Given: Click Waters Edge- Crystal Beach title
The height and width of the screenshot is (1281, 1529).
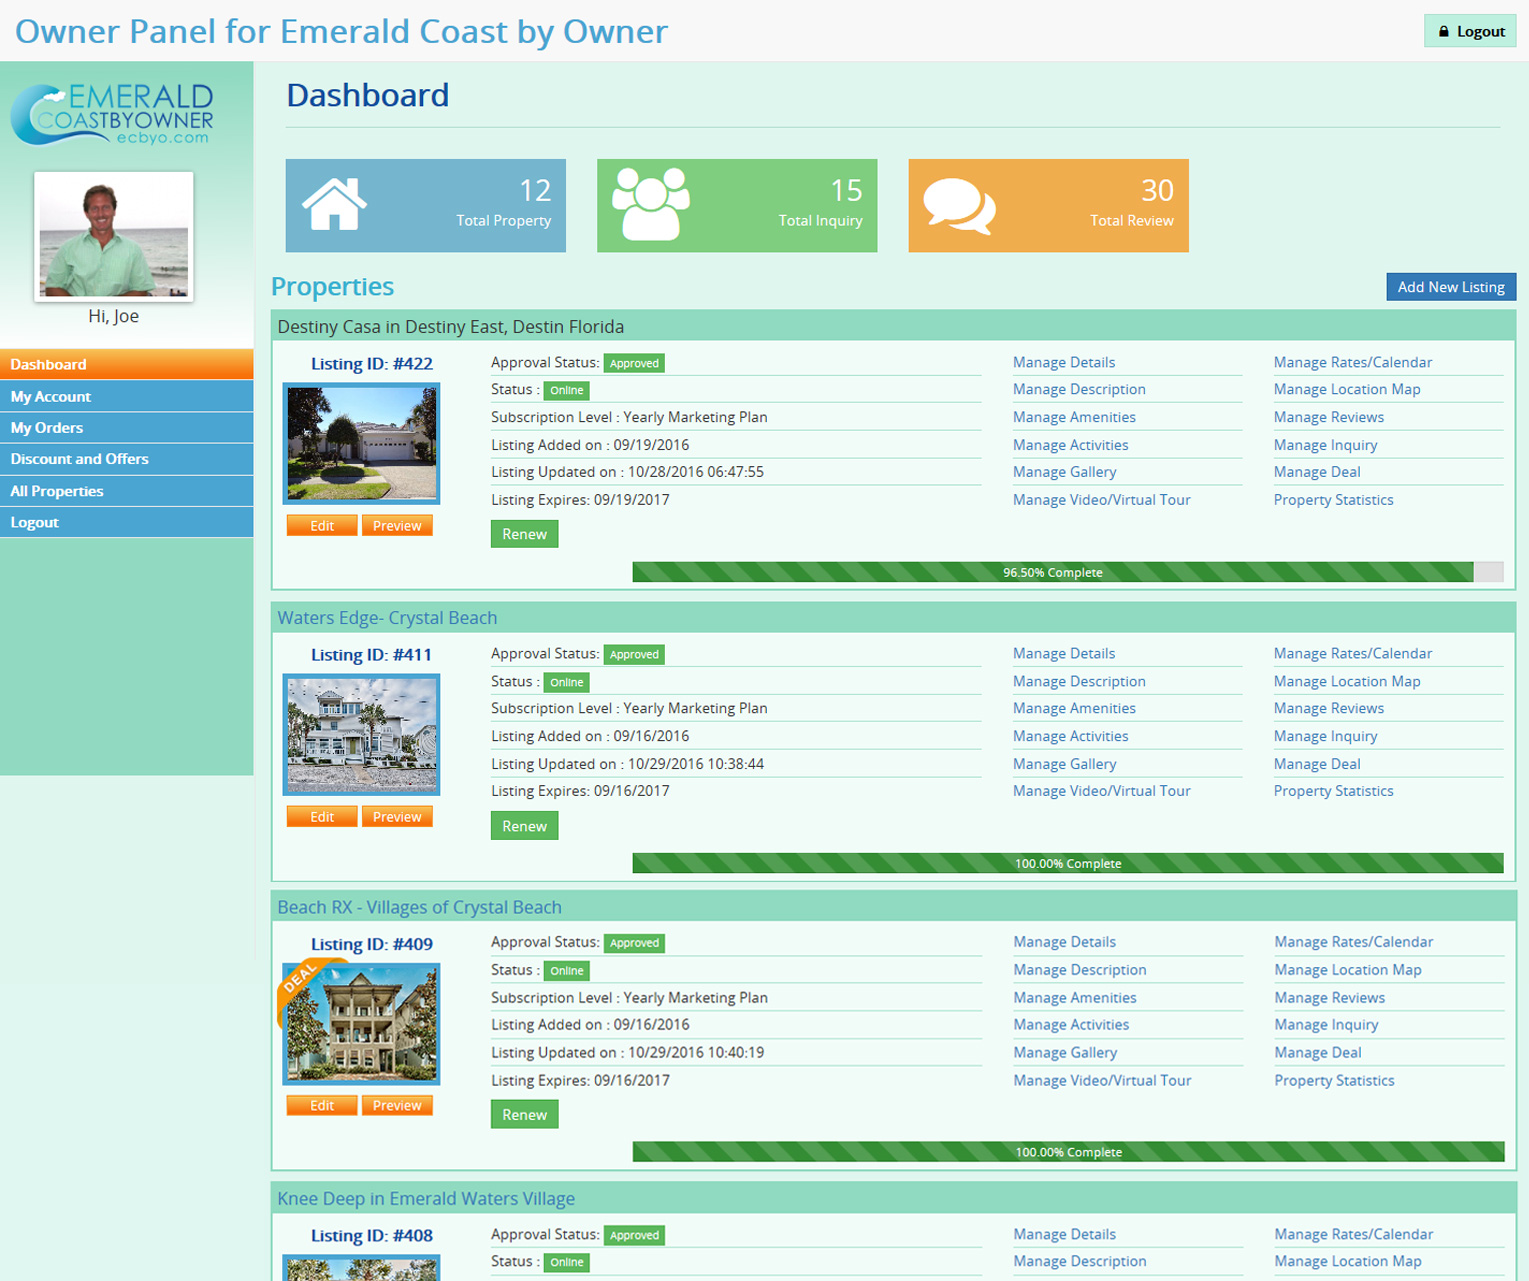Looking at the screenshot, I should coord(387,618).
